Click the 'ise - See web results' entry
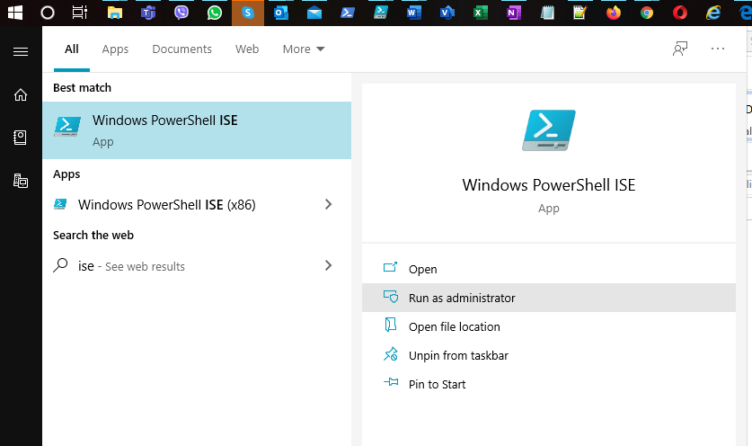This screenshot has height=446, width=752. coord(131,266)
